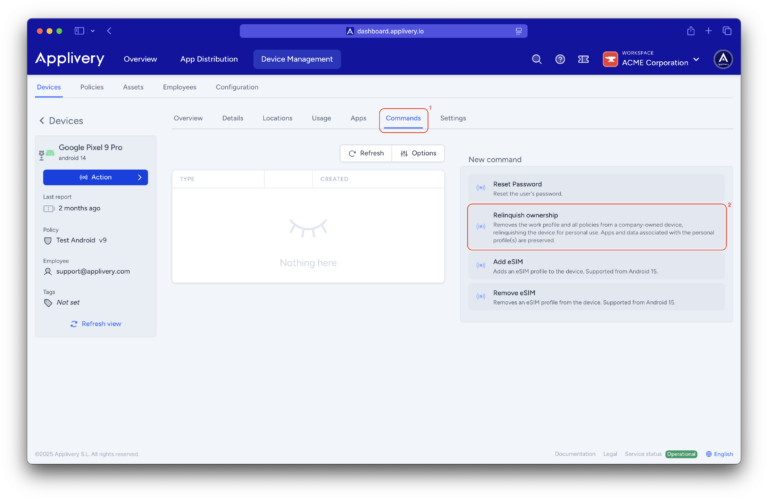Click the browser share icon

pos(691,31)
